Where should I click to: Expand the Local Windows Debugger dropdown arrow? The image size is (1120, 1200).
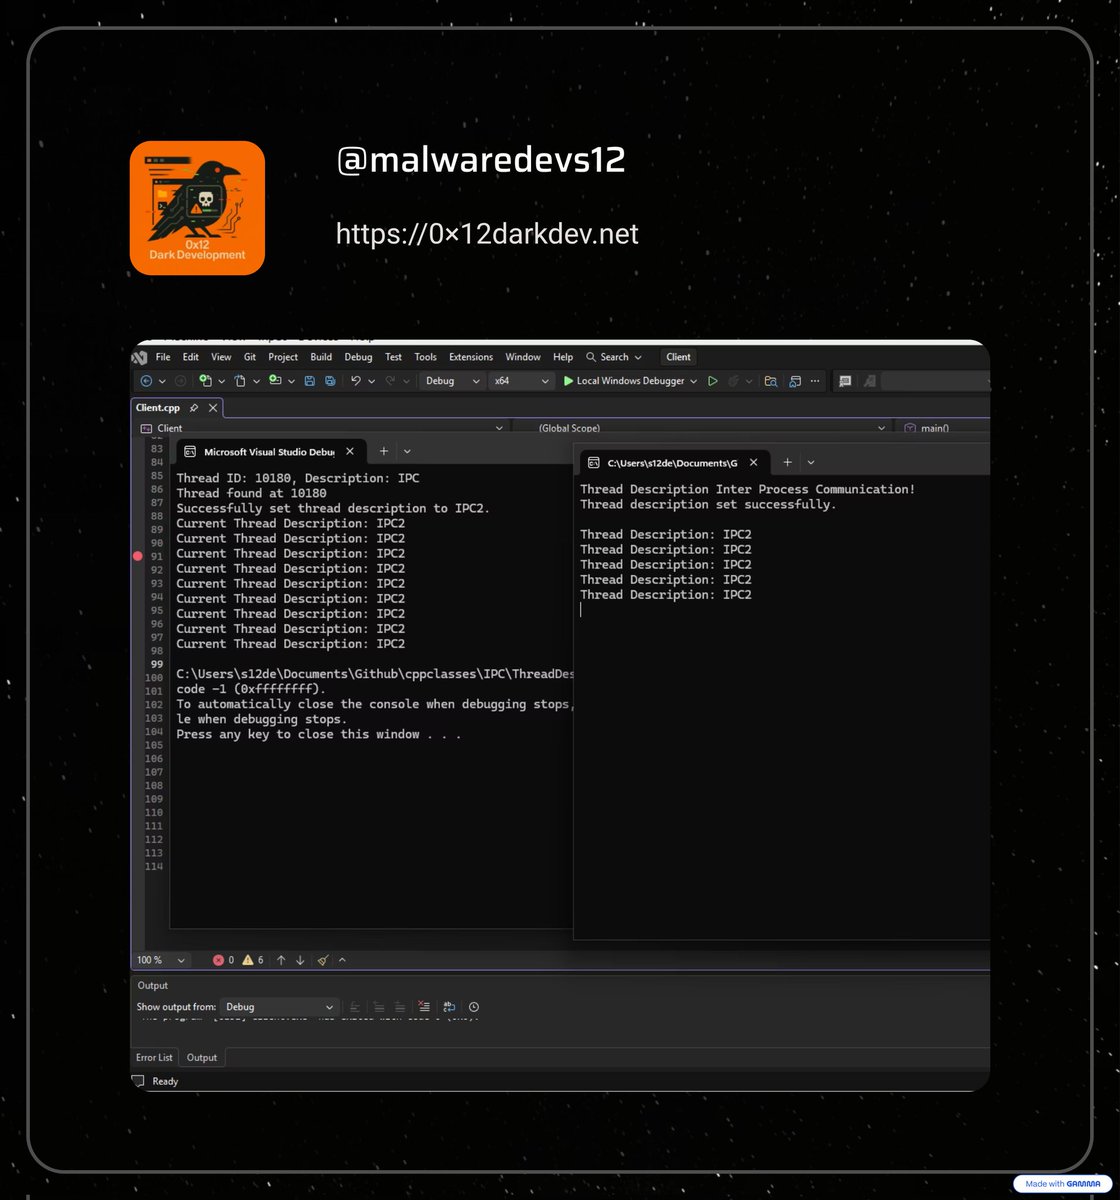click(x=694, y=381)
